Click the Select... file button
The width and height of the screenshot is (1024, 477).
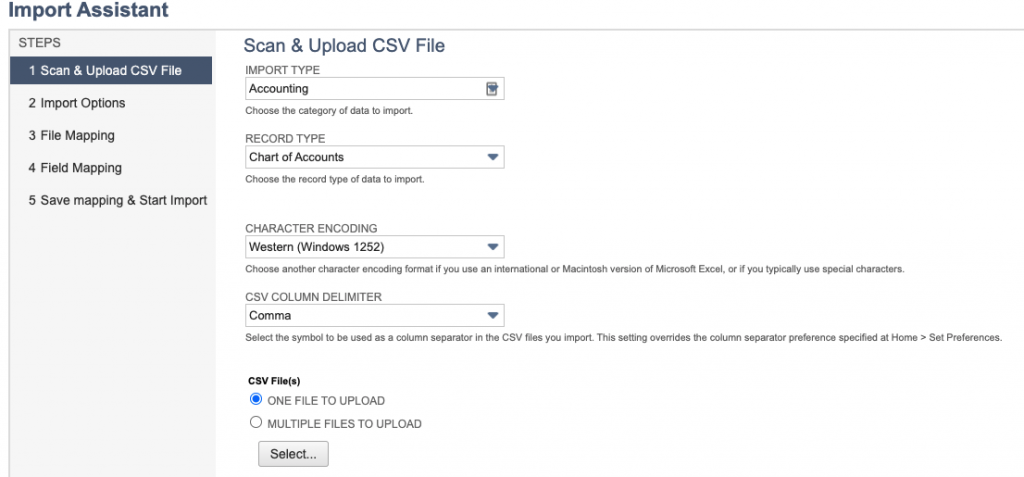pyautogui.click(x=293, y=454)
